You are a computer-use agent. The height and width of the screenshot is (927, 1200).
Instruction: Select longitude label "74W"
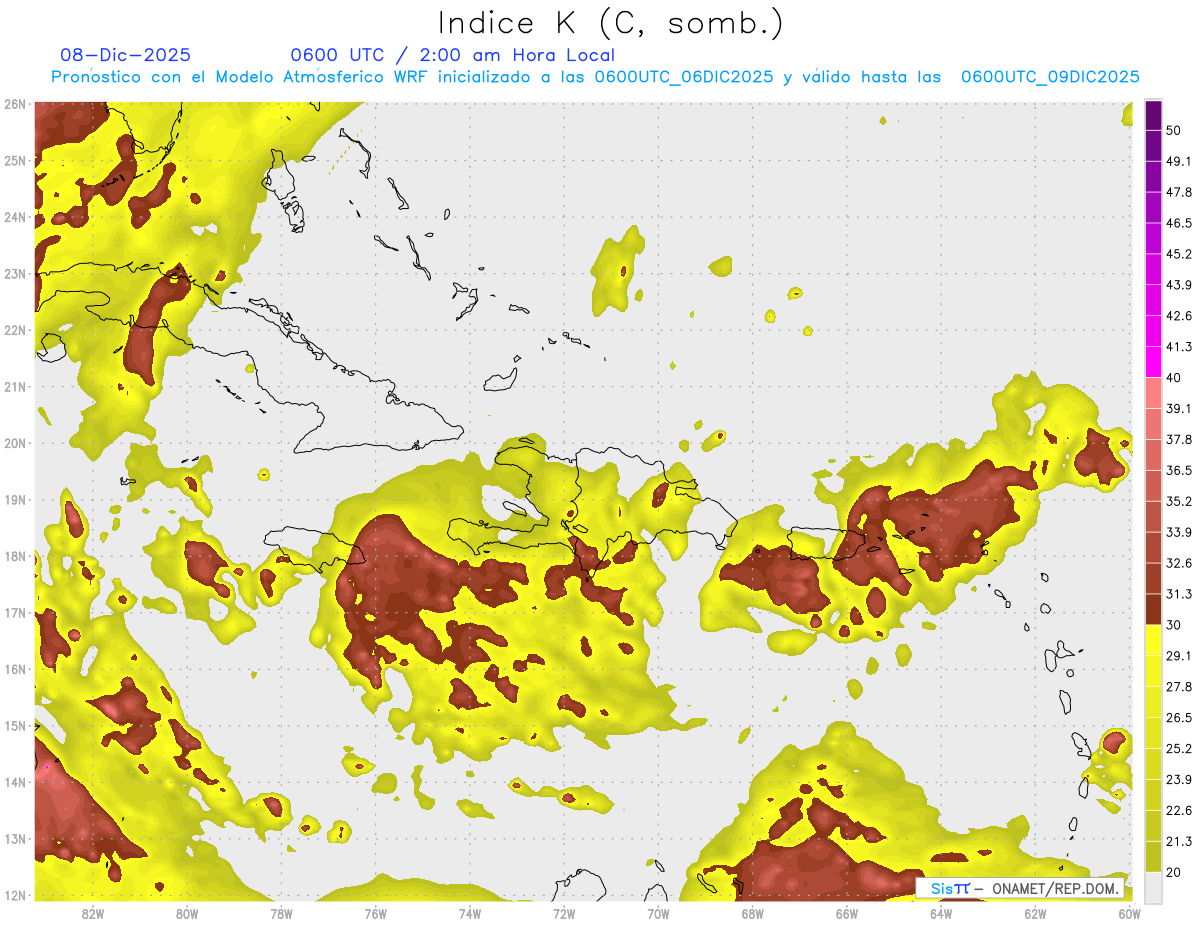click(x=470, y=914)
